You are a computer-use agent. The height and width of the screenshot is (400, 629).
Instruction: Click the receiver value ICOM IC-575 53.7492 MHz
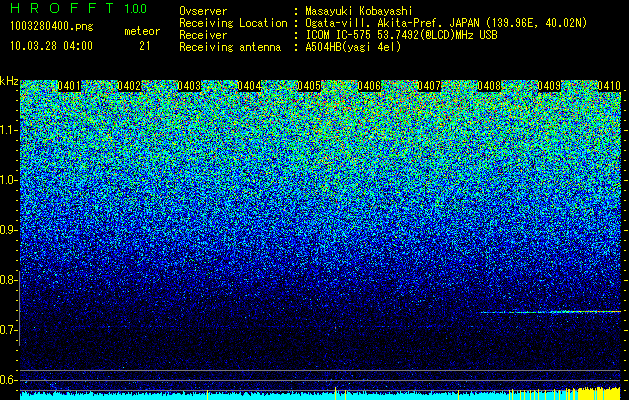coord(401,35)
